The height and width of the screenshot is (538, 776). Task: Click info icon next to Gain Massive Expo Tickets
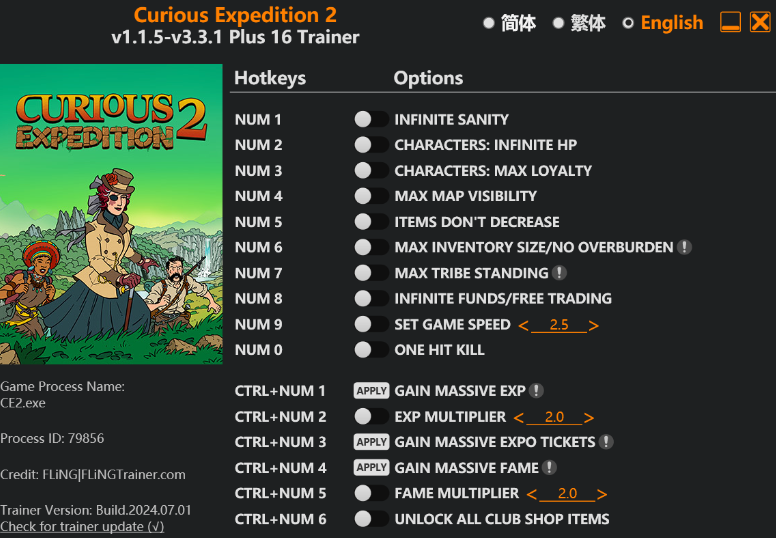pos(606,442)
